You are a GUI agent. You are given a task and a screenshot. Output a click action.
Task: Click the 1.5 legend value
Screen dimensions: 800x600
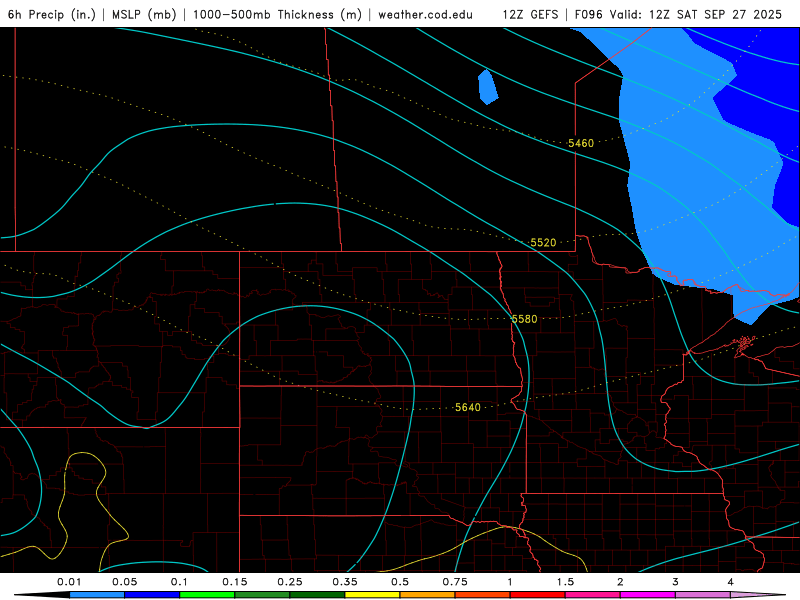point(565,582)
